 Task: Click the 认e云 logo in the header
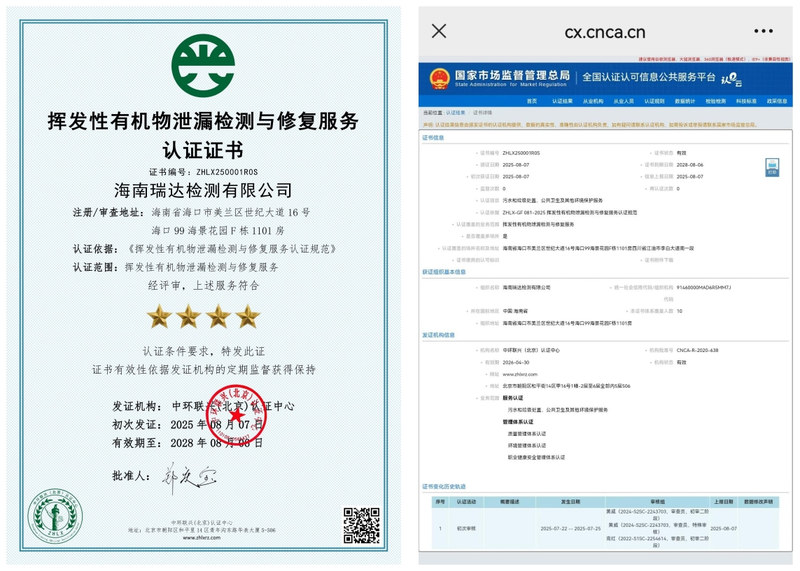coord(731,79)
